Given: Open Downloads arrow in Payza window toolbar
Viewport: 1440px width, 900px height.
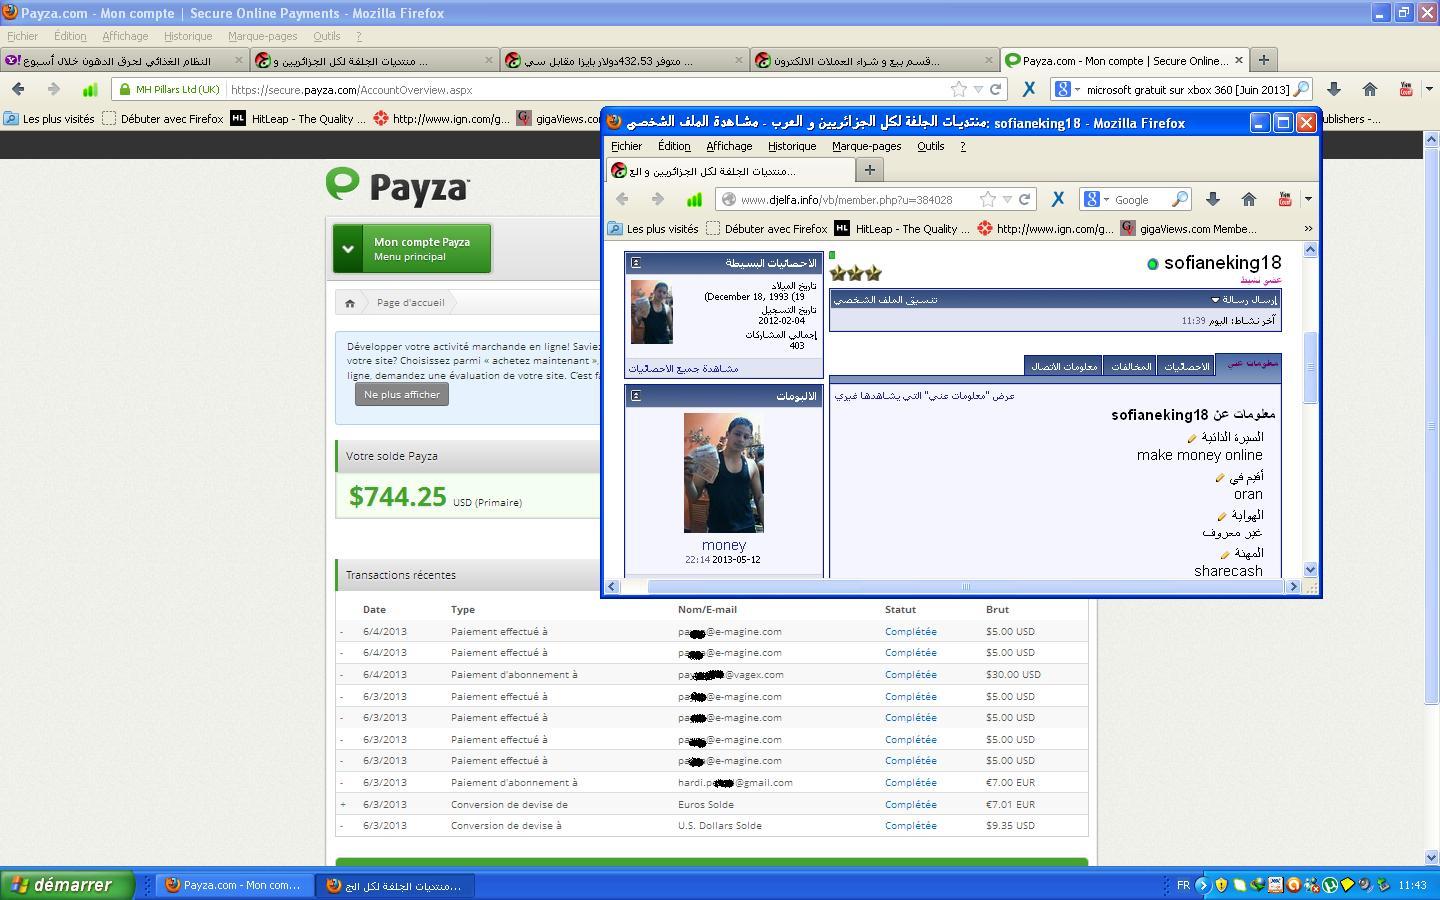Looking at the screenshot, I should [1333, 89].
